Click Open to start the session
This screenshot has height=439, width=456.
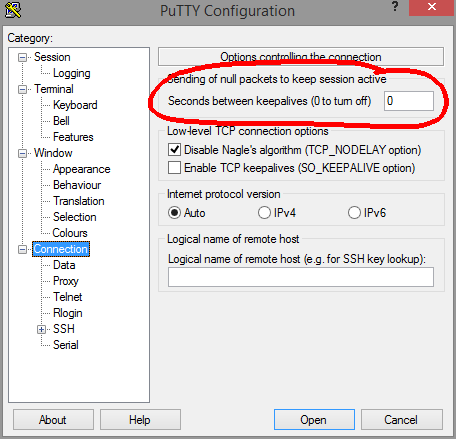(x=314, y=420)
